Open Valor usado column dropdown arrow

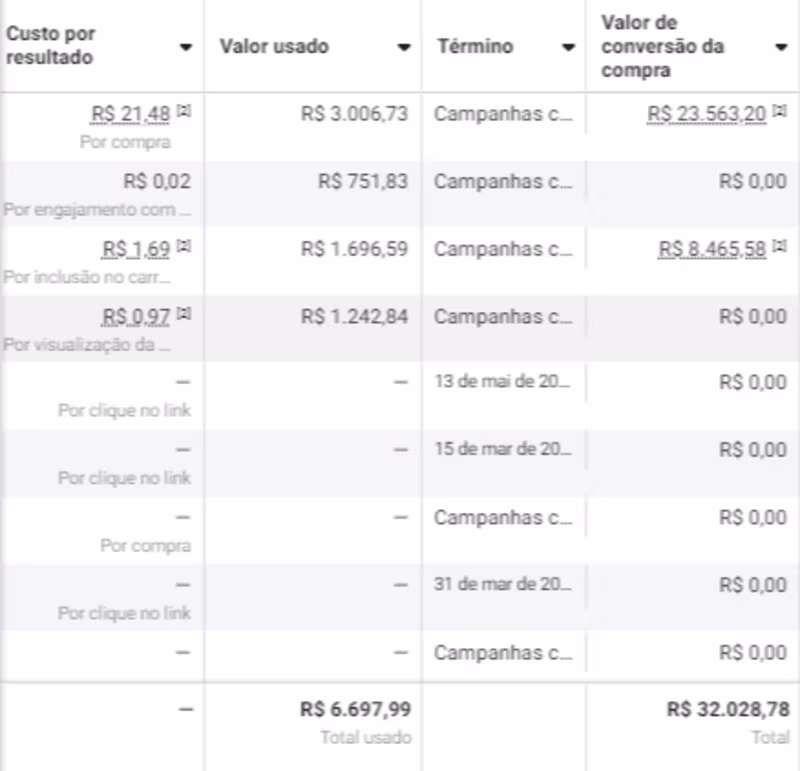click(x=403, y=47)
